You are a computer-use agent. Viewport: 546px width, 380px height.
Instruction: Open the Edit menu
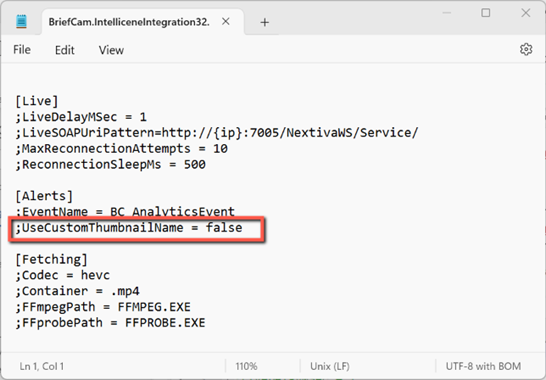click(65, 50)
